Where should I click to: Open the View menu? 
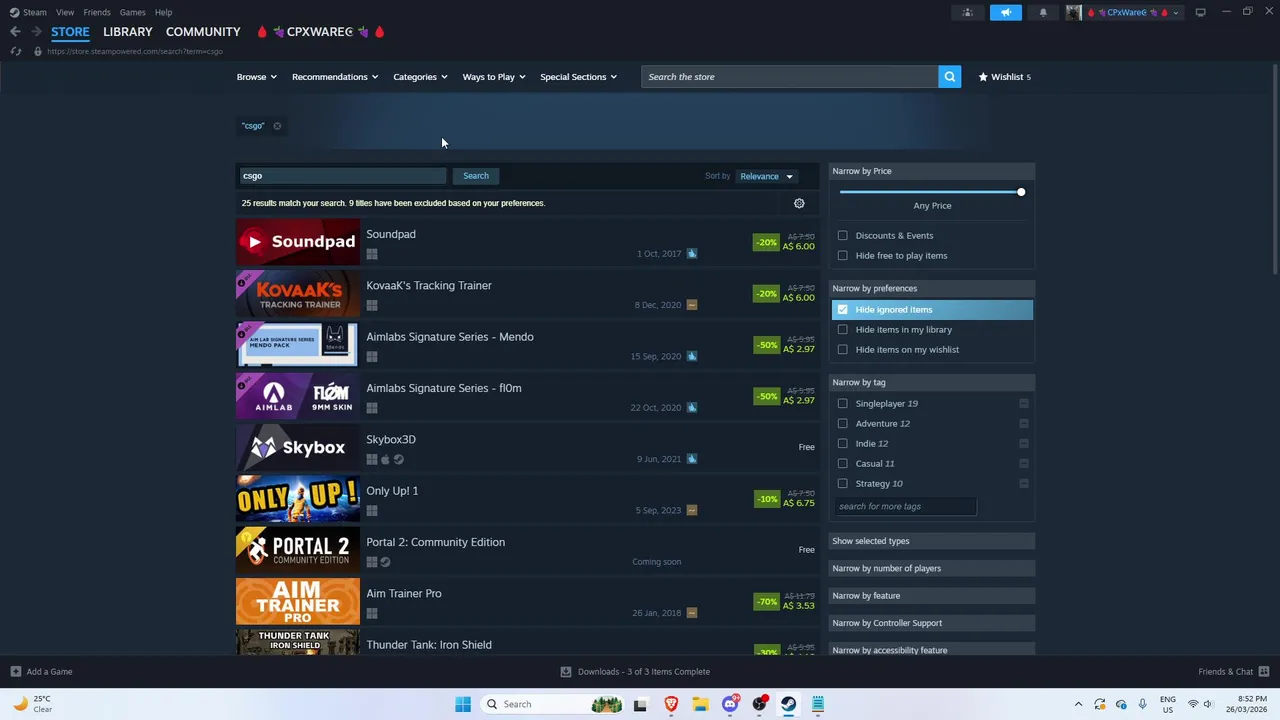(x=65, y=12)
